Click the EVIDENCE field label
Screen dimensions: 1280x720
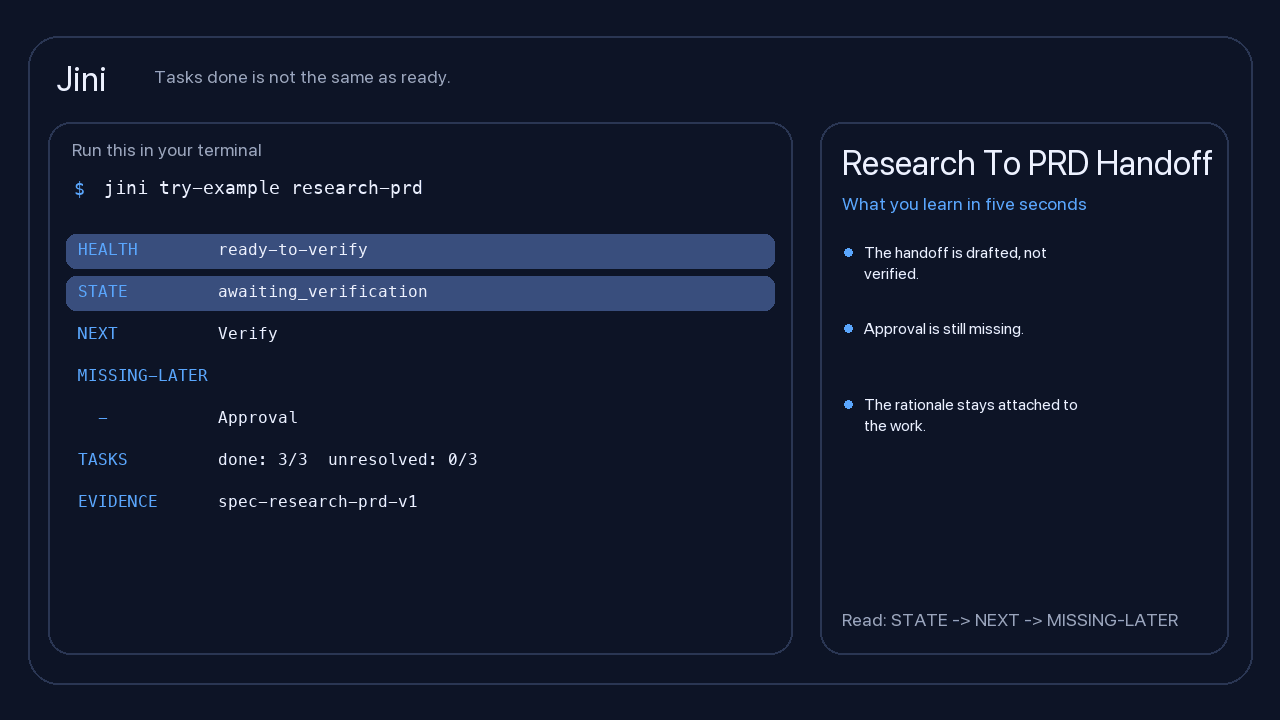pos(118,502)
